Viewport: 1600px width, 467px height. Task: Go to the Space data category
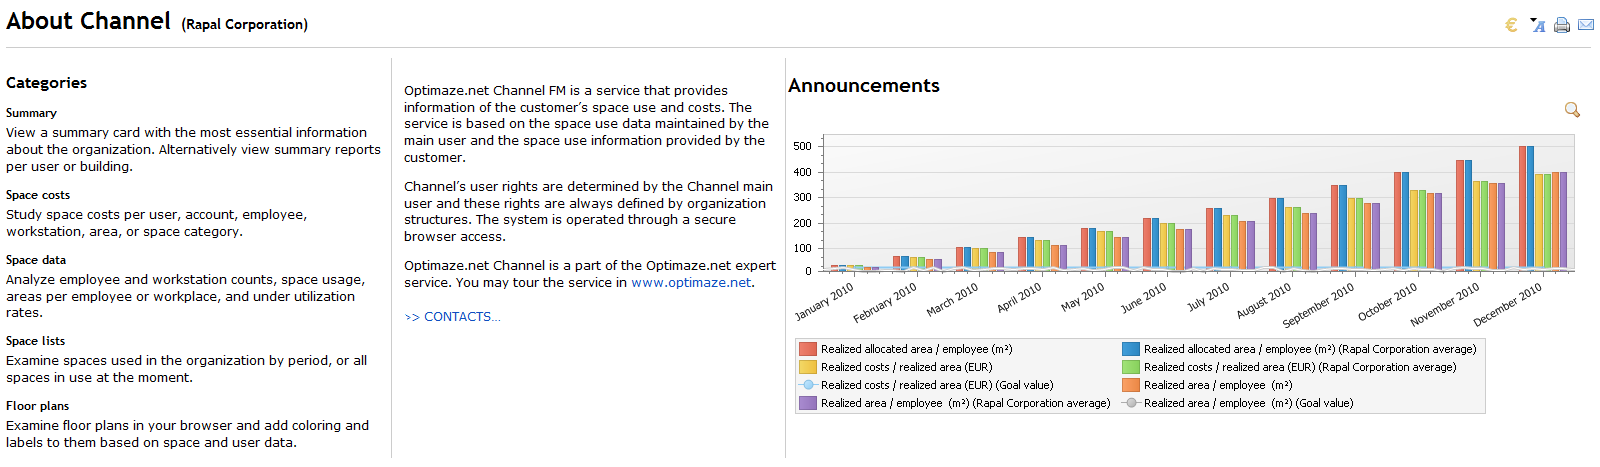(x=36, y=260)
